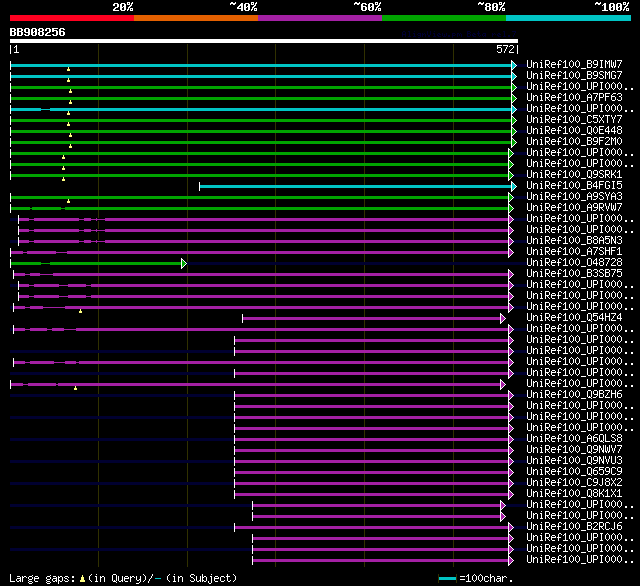Viewport: 640px width, 586px height.
Task: Open hit UniRef100_B9IMW7
Action: (x=574, y=64)
